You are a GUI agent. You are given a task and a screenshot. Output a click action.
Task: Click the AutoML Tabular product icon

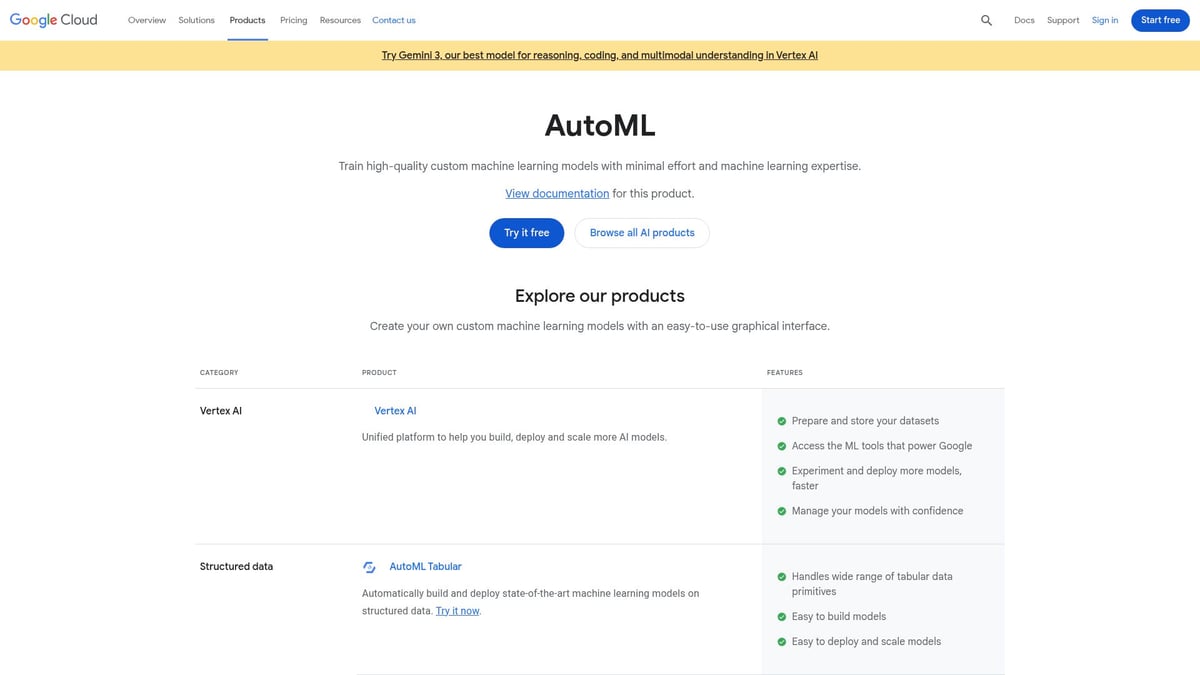(369, 567)
